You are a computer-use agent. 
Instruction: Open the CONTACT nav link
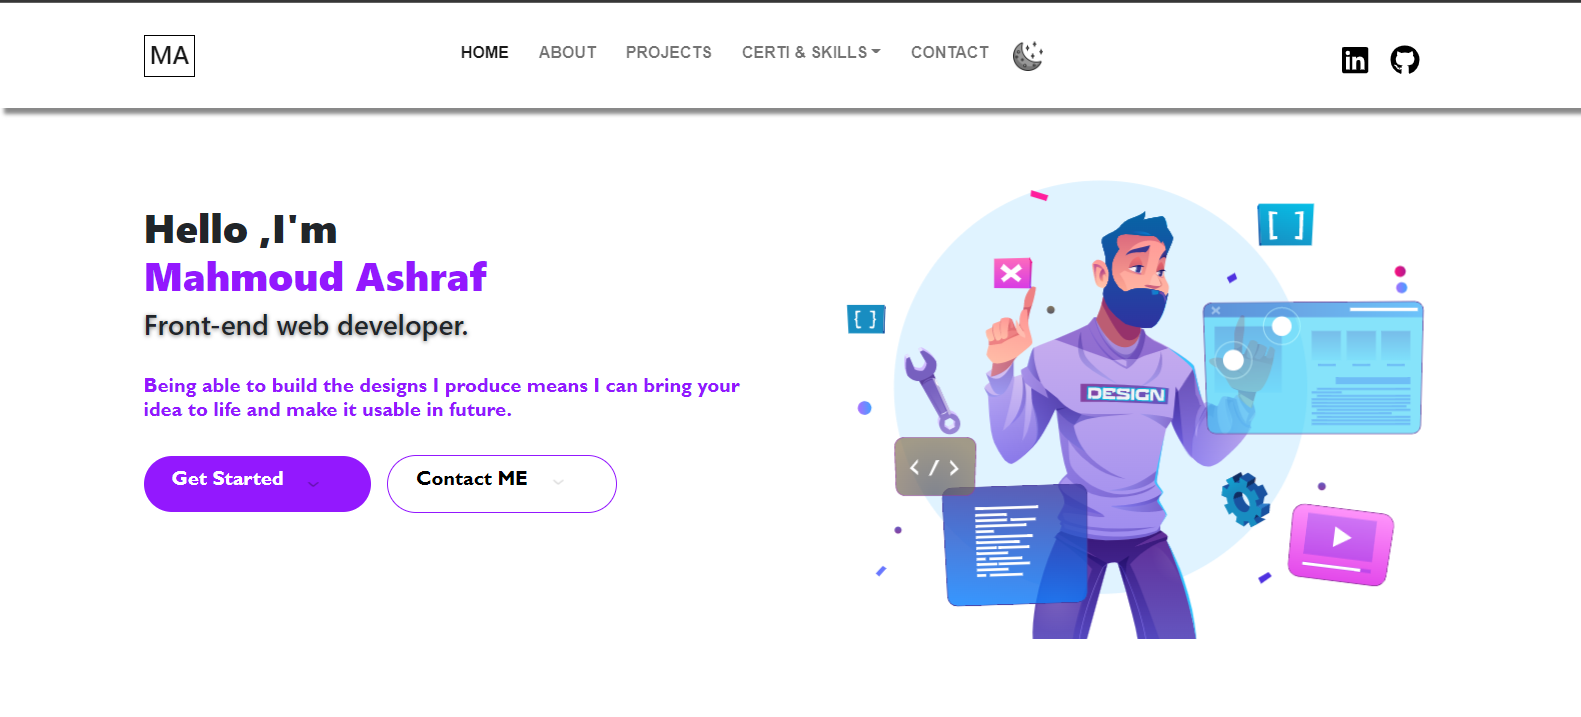pyautogui.click(x=949, y=53)
